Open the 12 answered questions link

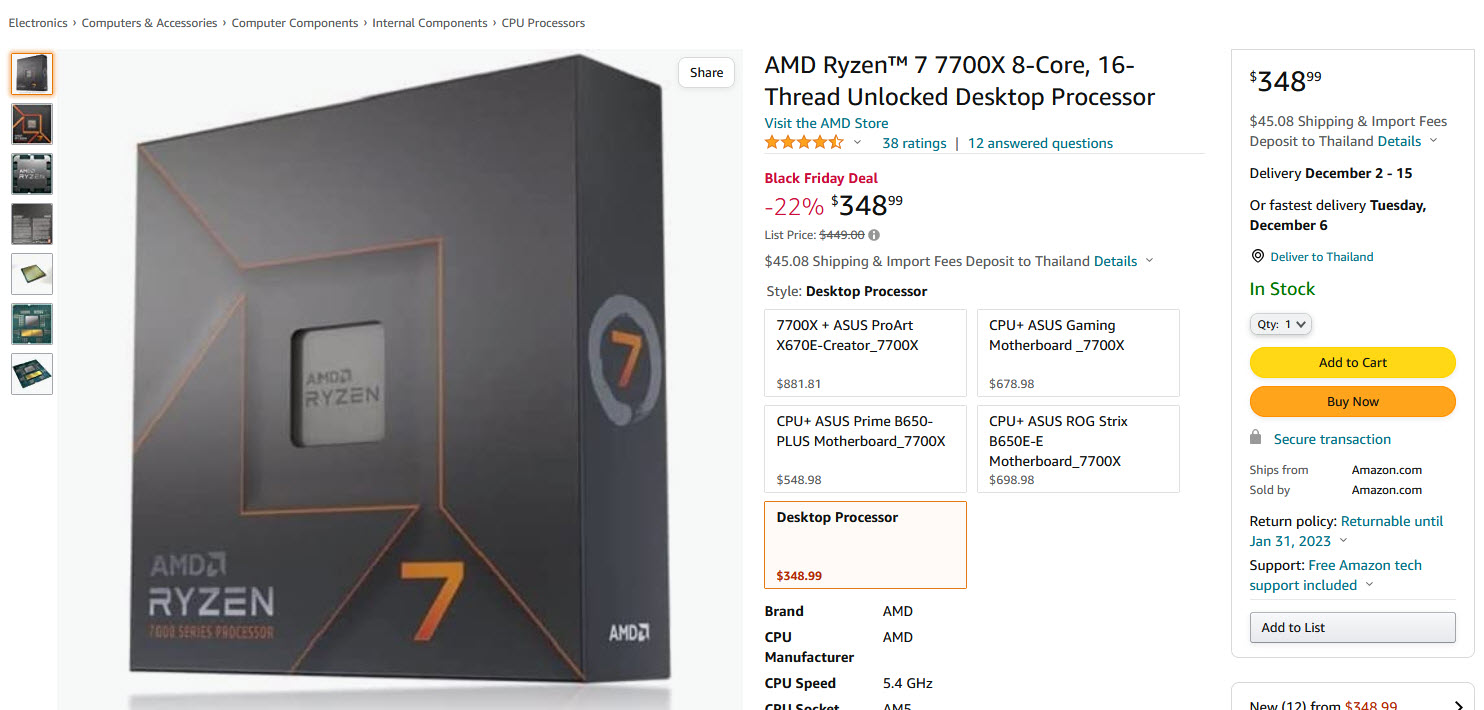(x=1039, y=143)
